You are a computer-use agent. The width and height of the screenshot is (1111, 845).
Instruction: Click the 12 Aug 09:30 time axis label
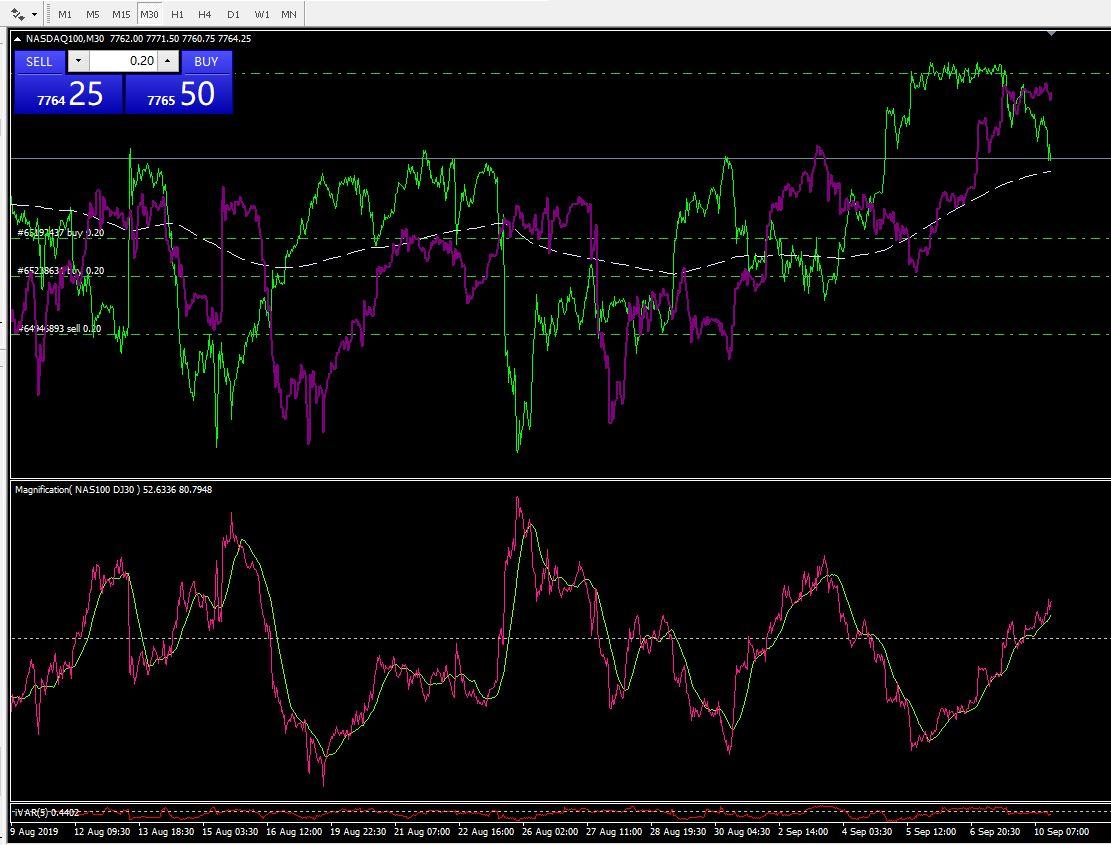[x=102, y=832]
